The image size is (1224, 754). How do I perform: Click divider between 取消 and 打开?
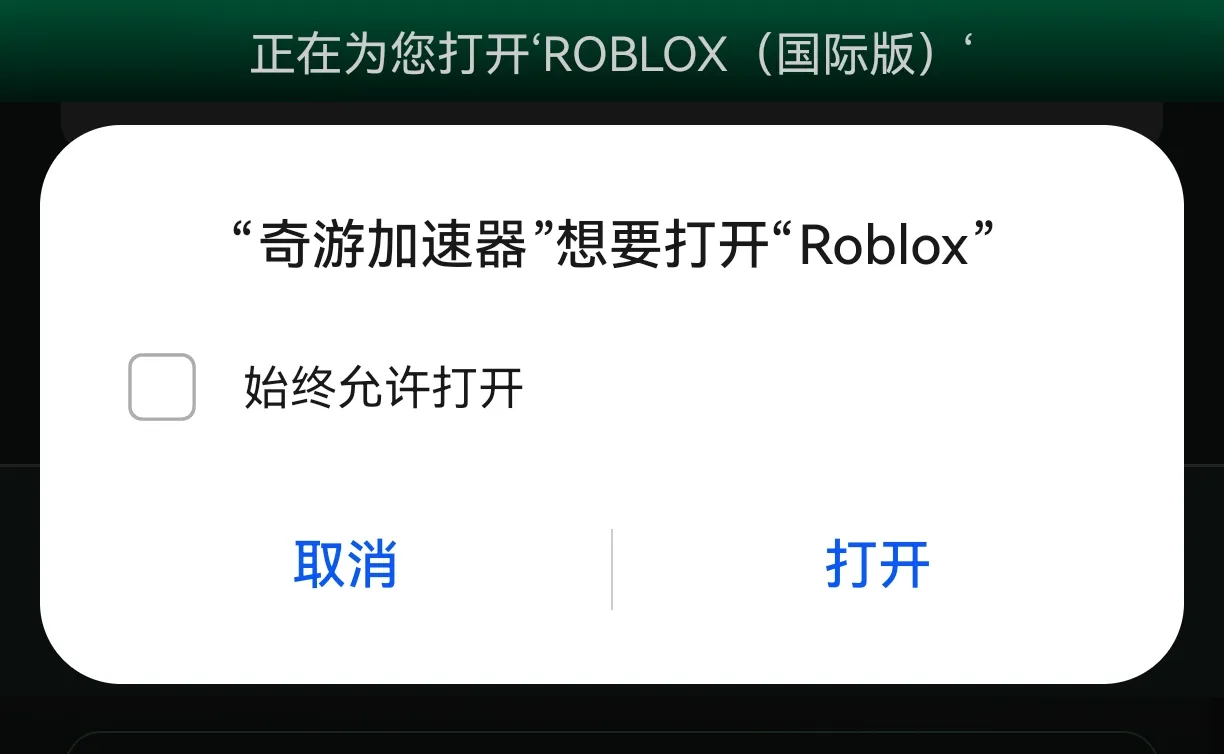coord(612,569)
